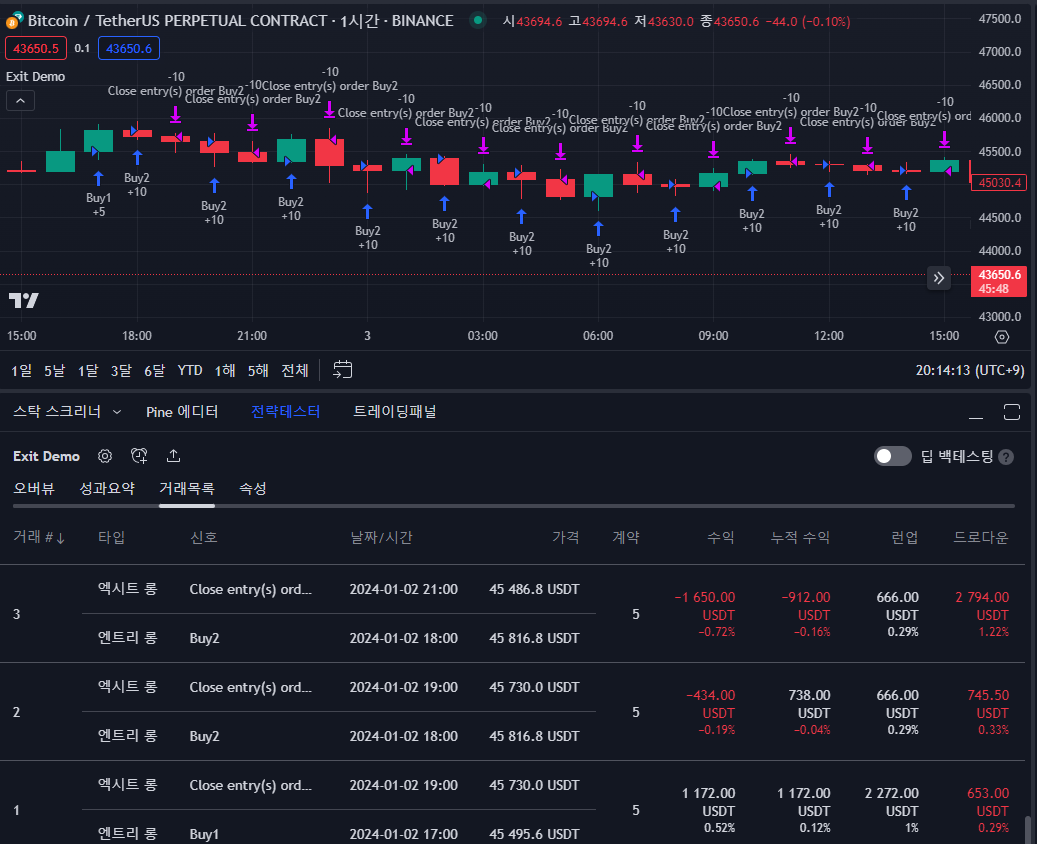Click the 누적 수익 column header
Image resolution: width=1037 pixels, height=844 pixels.
(800, 537)
